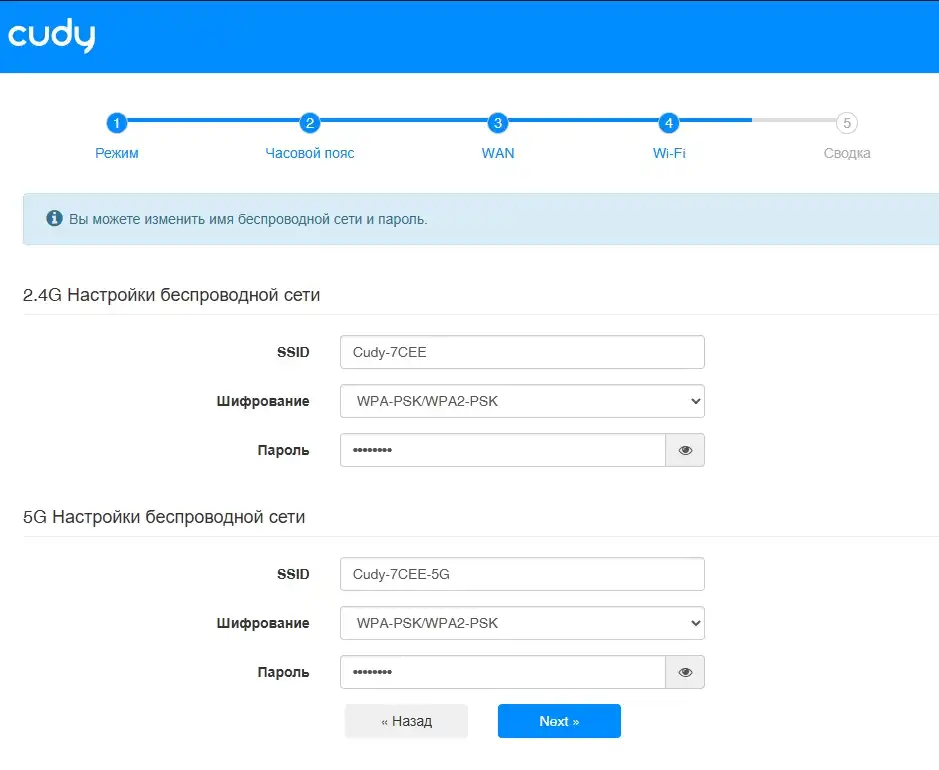Image resolution: width=939 pixels, height=770 pixels.
Task: Click the step circle numbered 2
Action: pyautogui.click(x=310, y=123)
